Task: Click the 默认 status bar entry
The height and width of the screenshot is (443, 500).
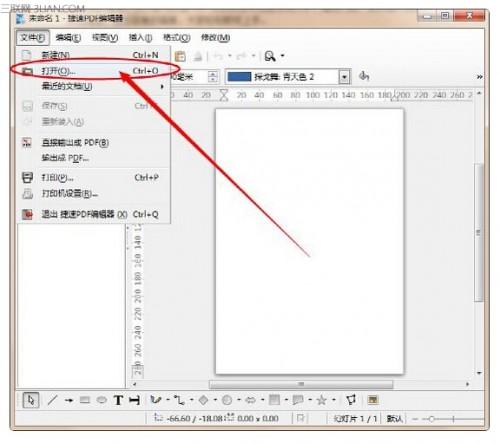Action: (394, 419)
